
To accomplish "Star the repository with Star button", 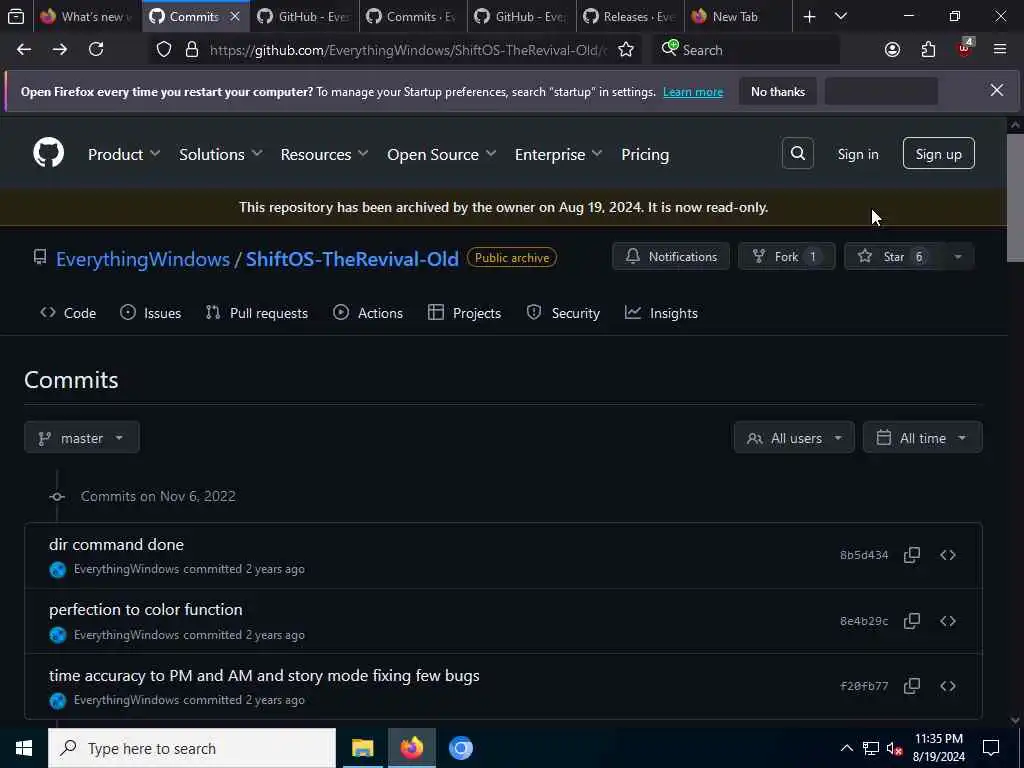I will click(893, 257).
